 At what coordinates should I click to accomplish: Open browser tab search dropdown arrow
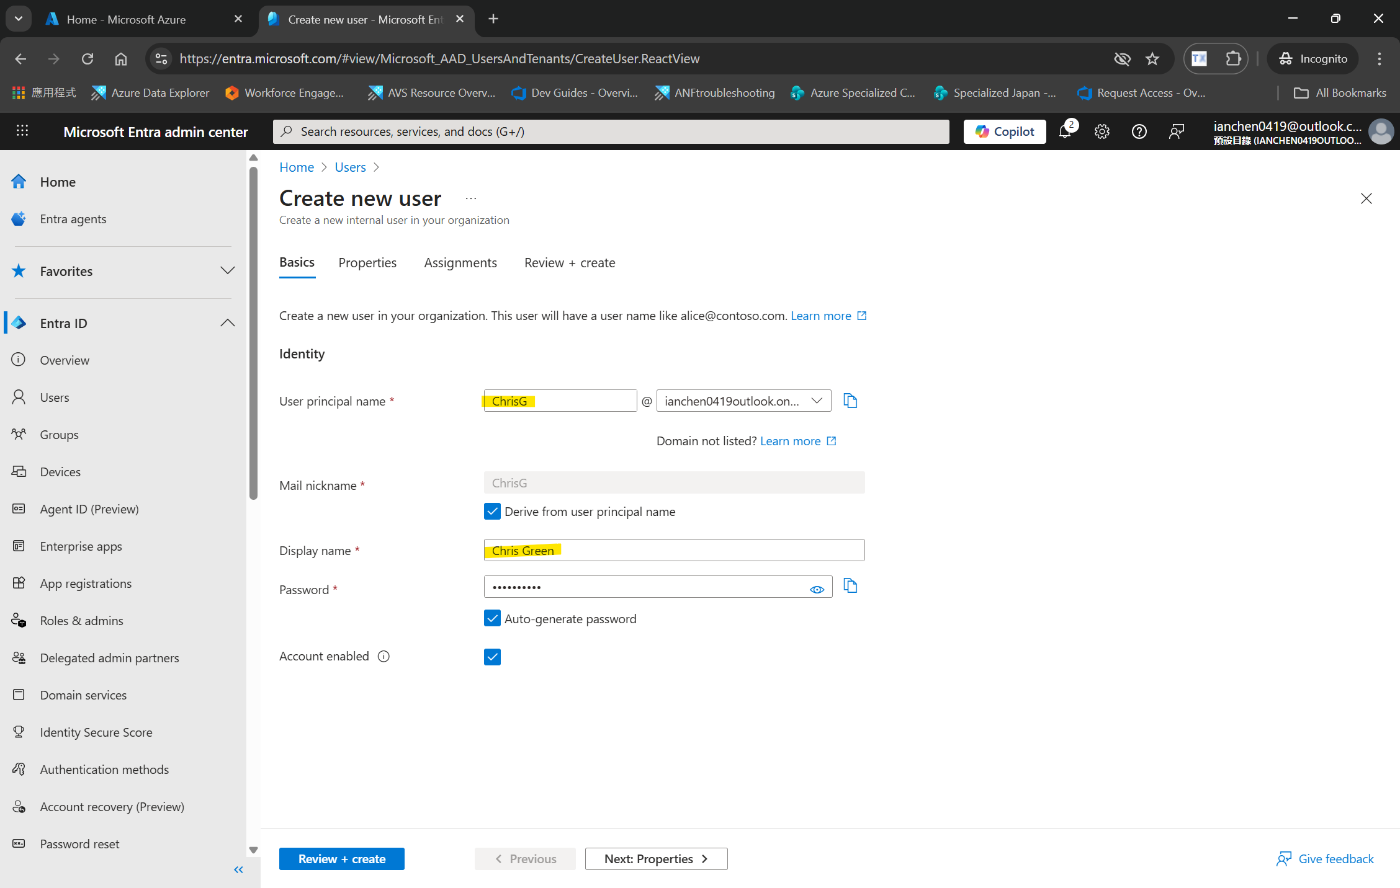[18, 19]
